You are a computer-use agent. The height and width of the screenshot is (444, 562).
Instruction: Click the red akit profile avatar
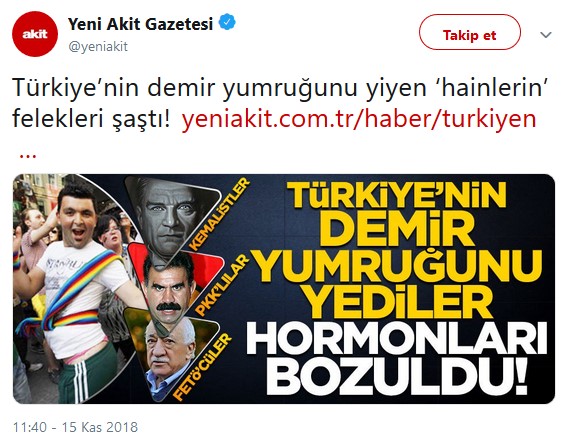(35, 34)
